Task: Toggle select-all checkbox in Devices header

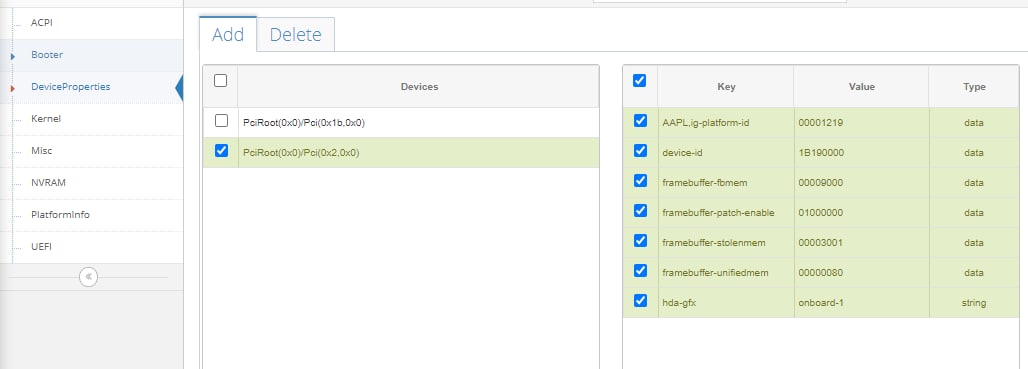Action: (x=221, y=81)
